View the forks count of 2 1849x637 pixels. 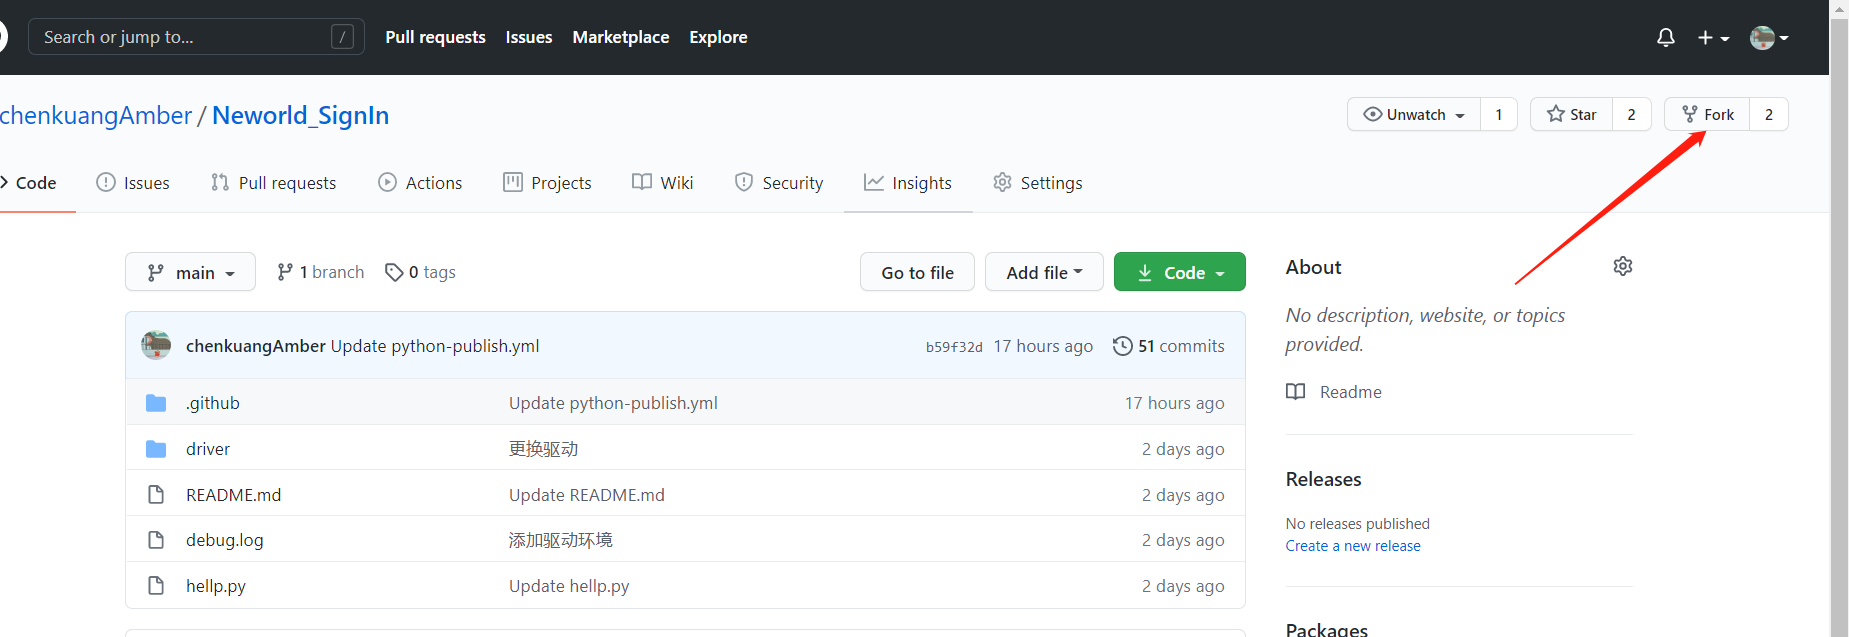(x=1768, y=114)
